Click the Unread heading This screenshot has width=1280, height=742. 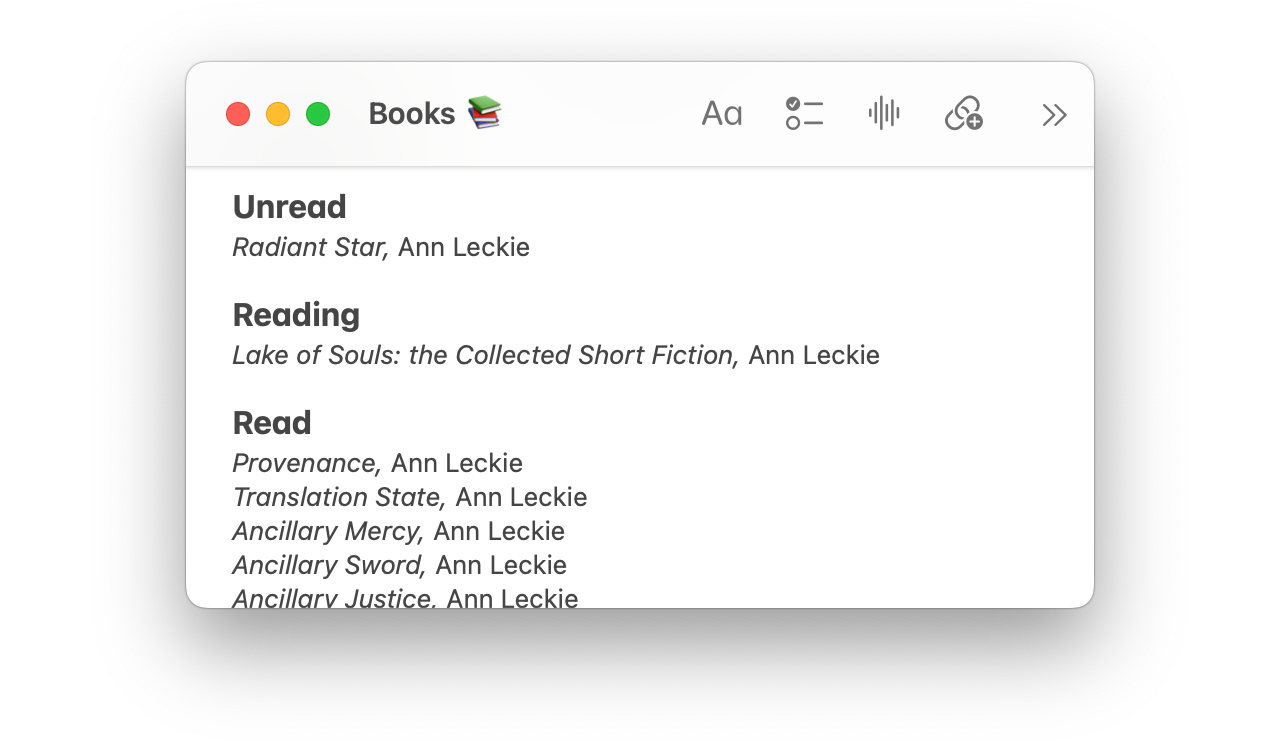click(x=289, y=207)
